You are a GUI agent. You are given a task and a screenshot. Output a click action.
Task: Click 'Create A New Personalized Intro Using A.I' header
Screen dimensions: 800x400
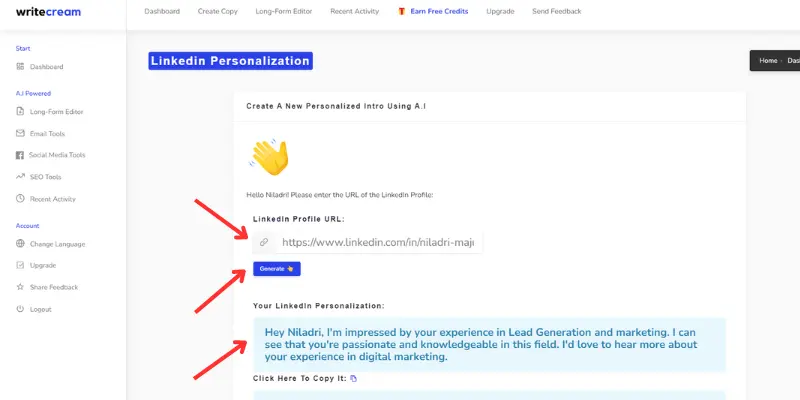[x=336, y=106]
